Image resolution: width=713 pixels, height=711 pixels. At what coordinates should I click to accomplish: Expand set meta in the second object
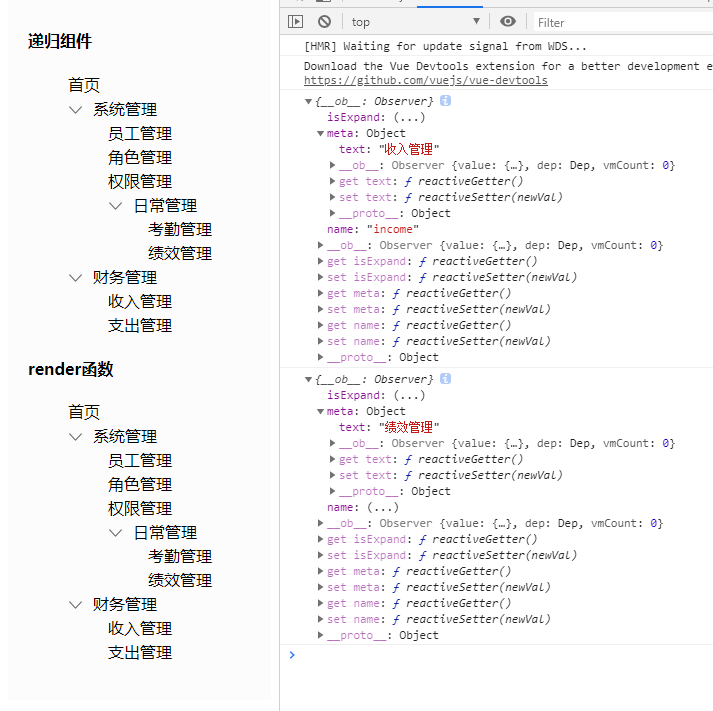point(320,587)
